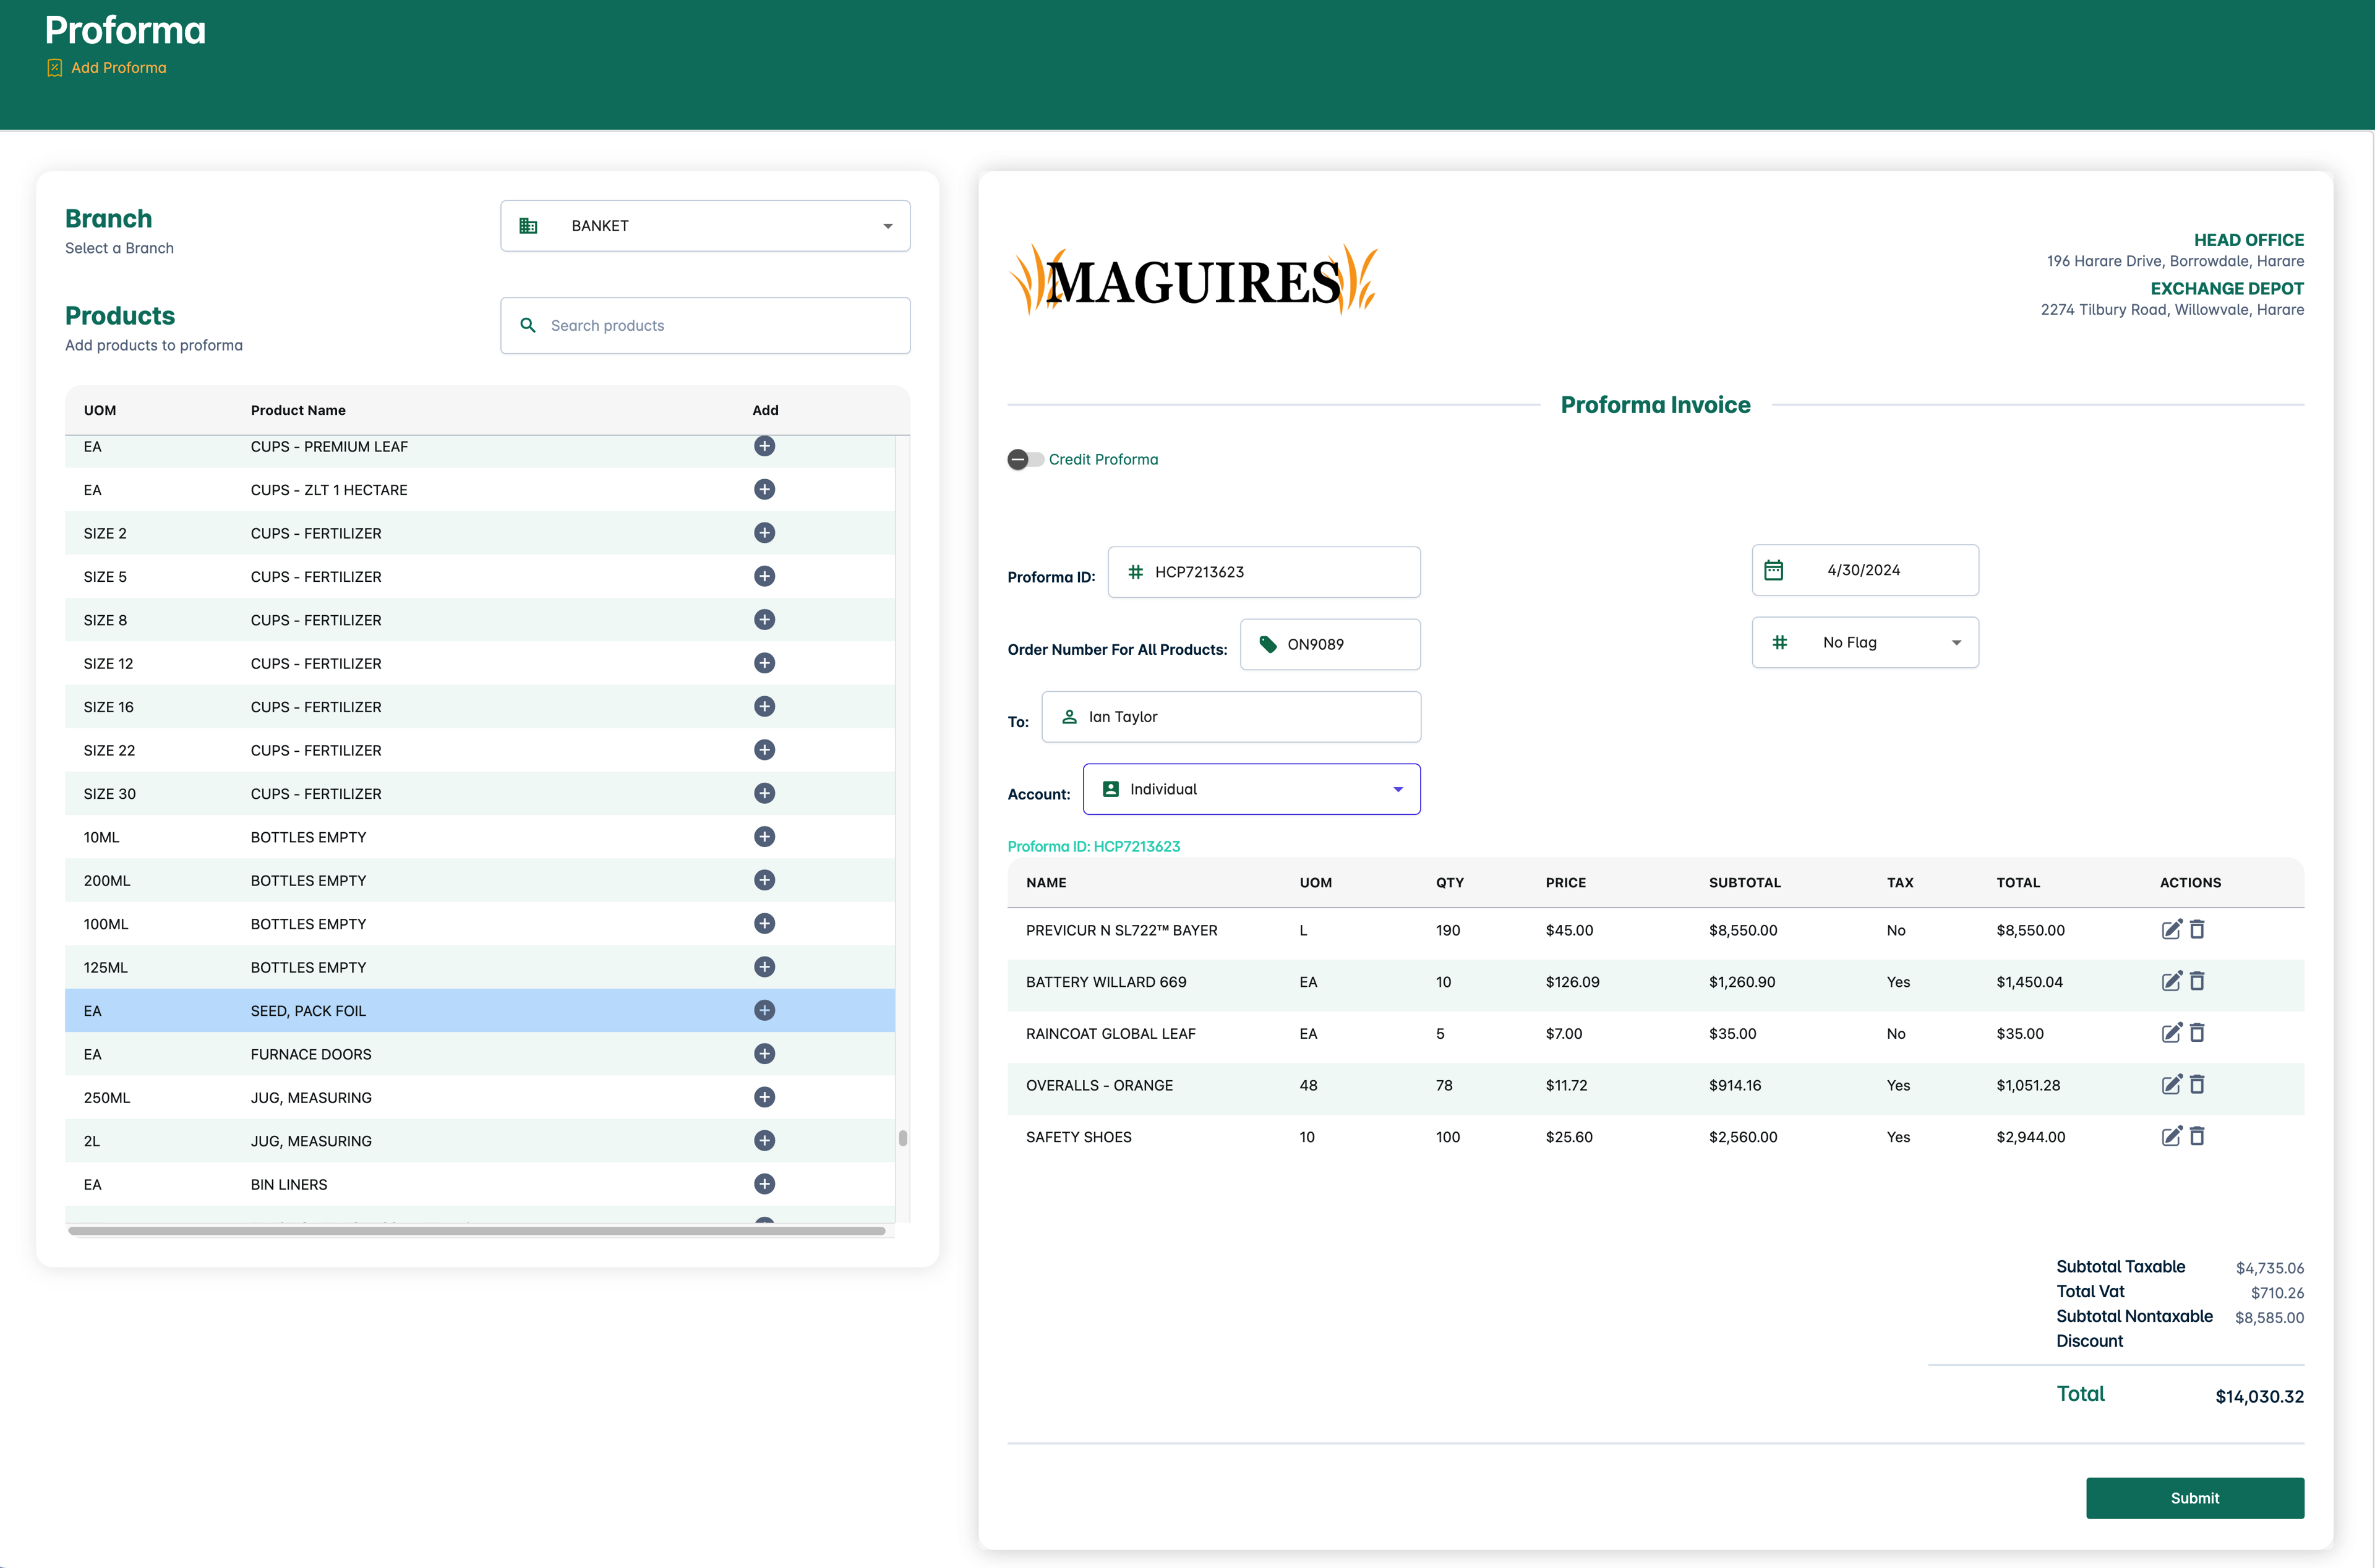Click the date field 4/30/2024

(1865, 570)
